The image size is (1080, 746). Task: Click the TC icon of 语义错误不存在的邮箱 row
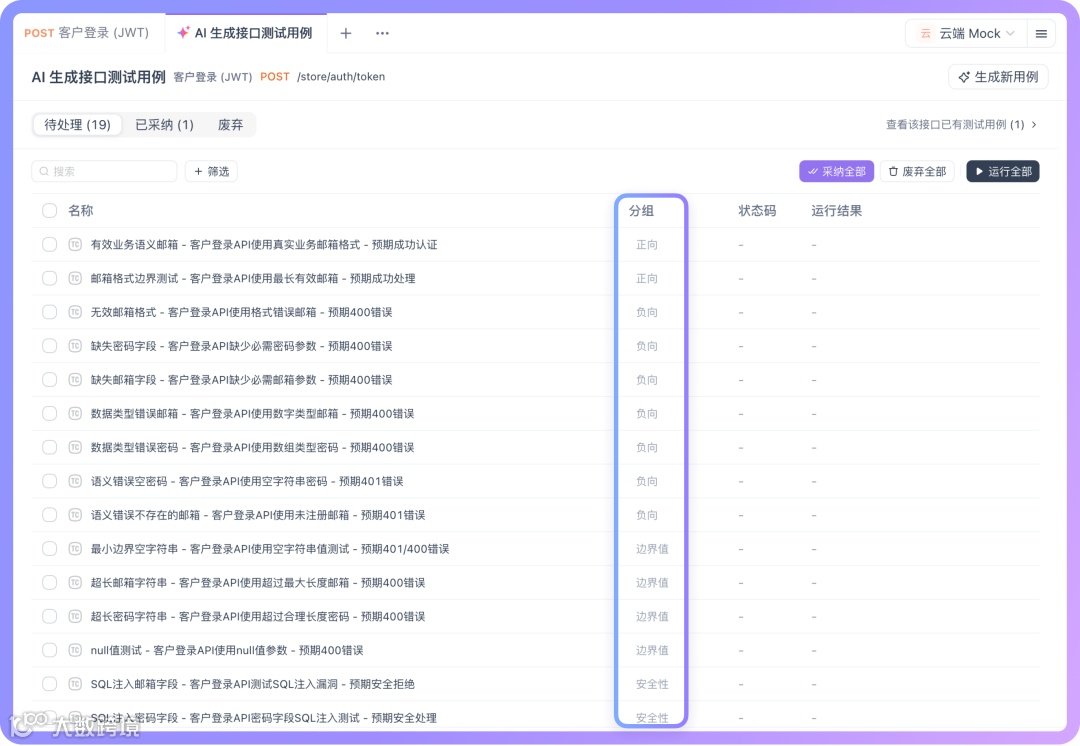(x=75, y=515)
